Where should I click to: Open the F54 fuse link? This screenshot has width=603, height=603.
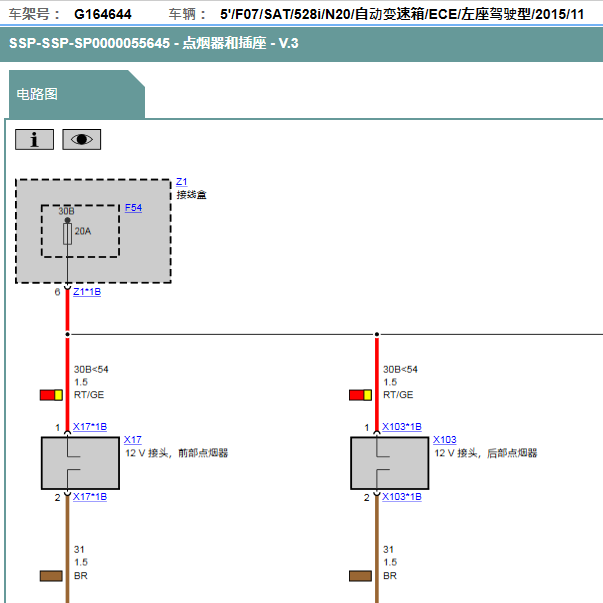click(133, 208)
